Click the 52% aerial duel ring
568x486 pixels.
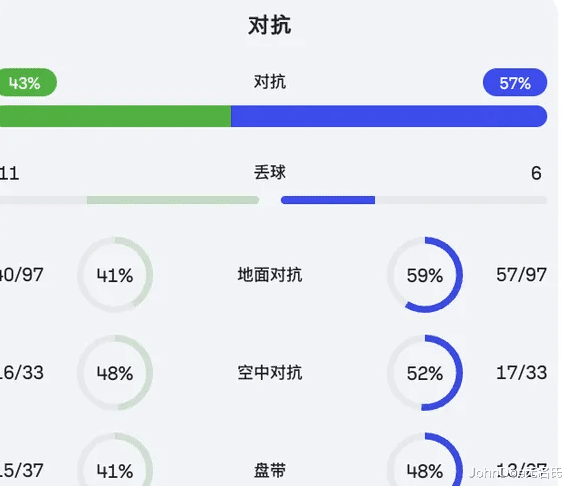click(x=425, y=373)
